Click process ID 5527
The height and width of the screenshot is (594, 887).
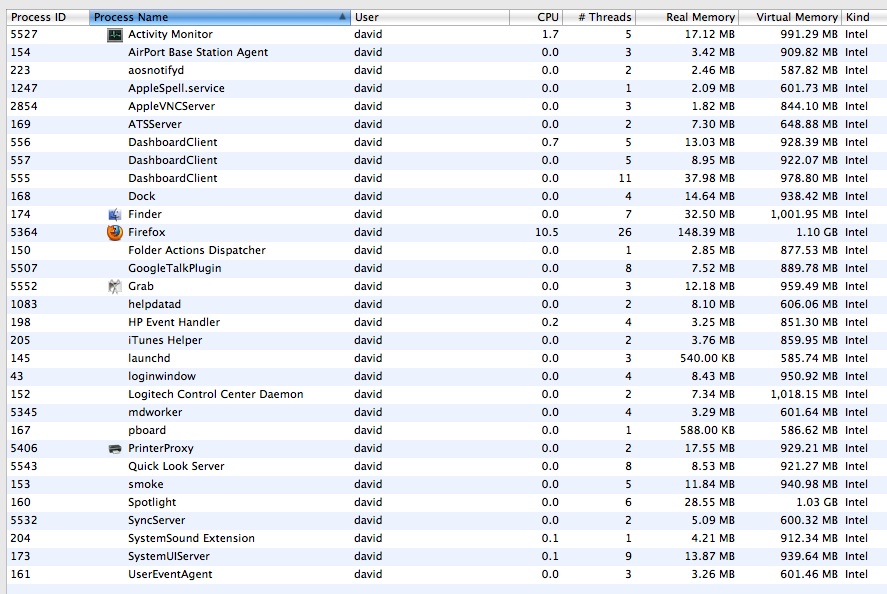(x=24, y=35)
